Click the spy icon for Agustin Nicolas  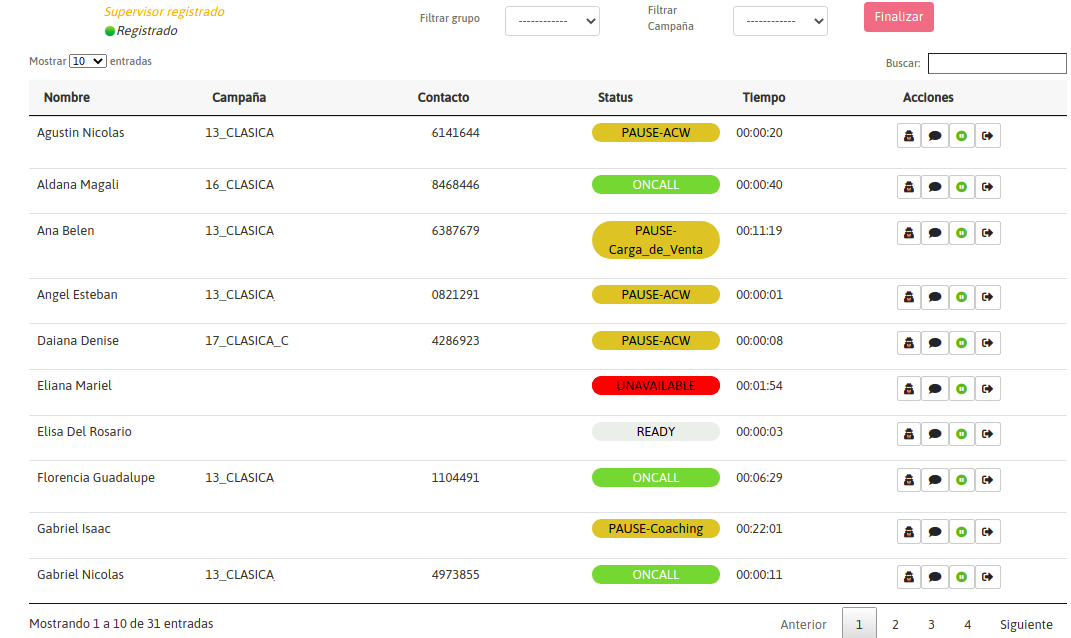[x=908, y=136]
